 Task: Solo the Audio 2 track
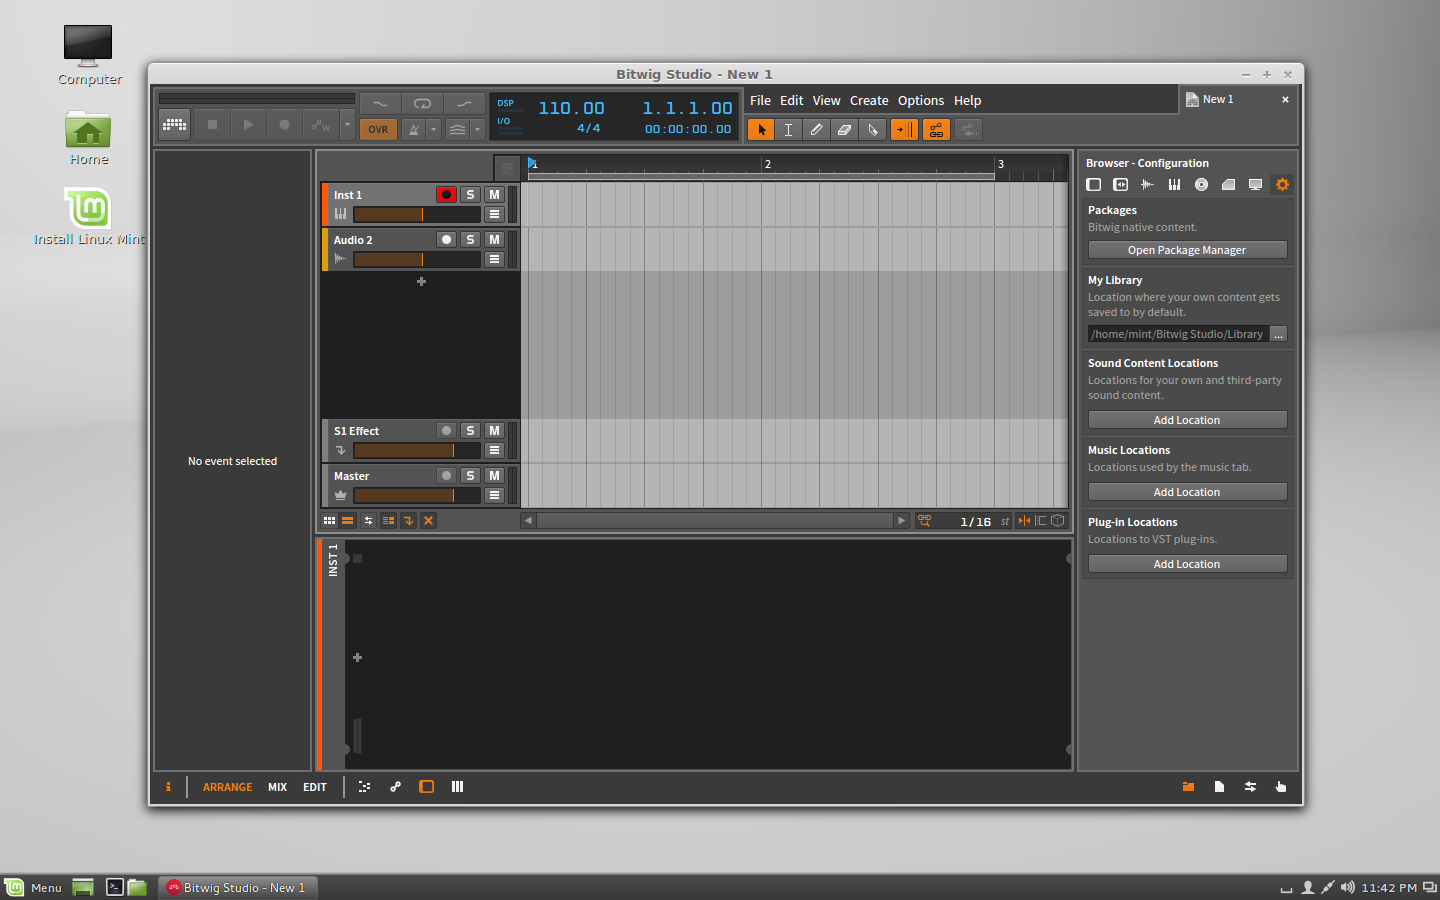coord(470,240)
